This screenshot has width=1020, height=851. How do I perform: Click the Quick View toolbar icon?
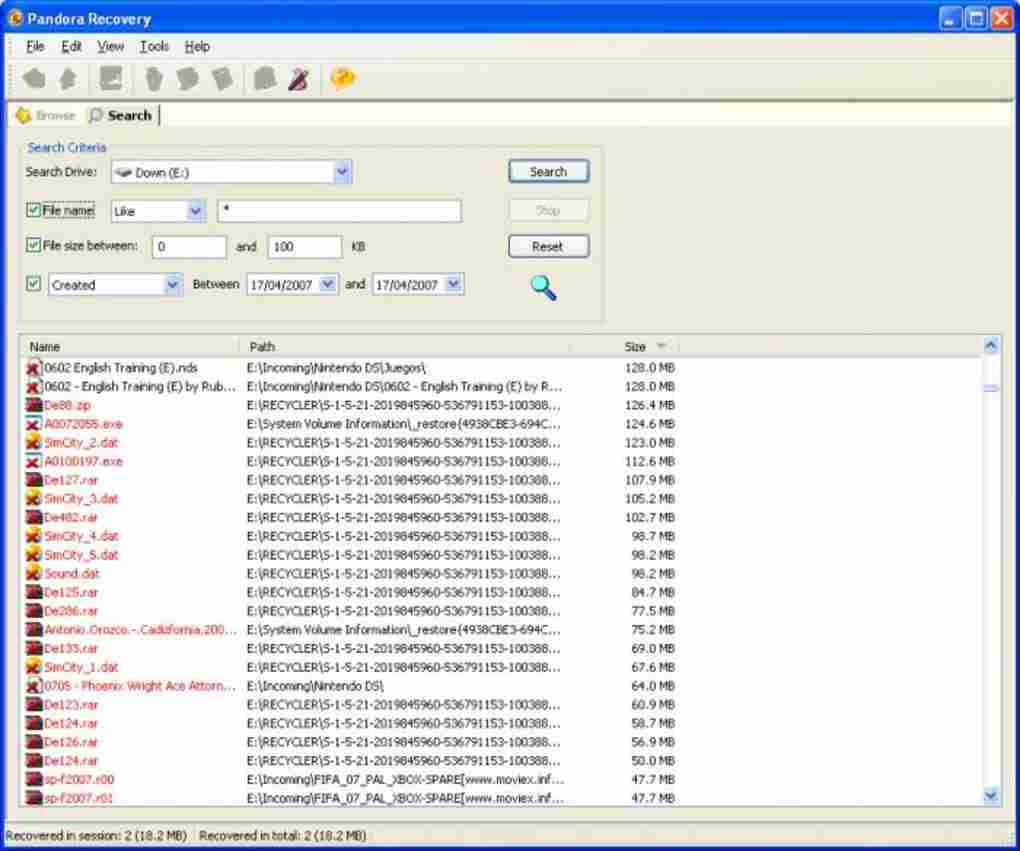111,79
